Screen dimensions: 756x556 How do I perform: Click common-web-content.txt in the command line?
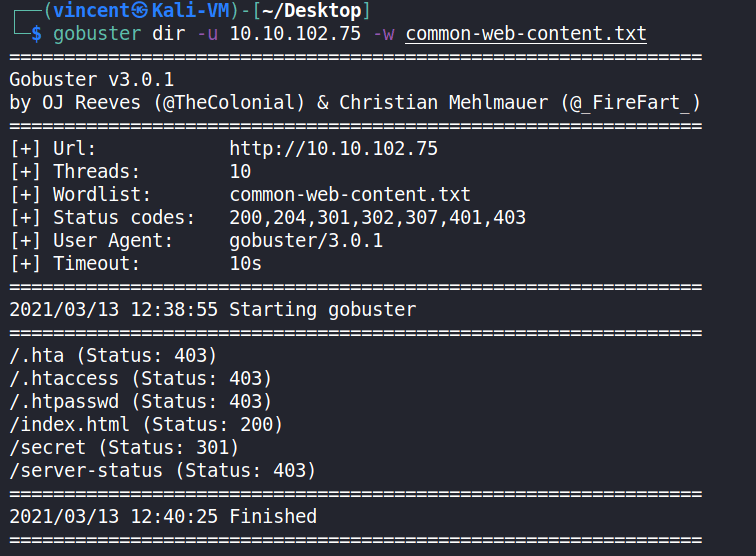tap(526, 34)
